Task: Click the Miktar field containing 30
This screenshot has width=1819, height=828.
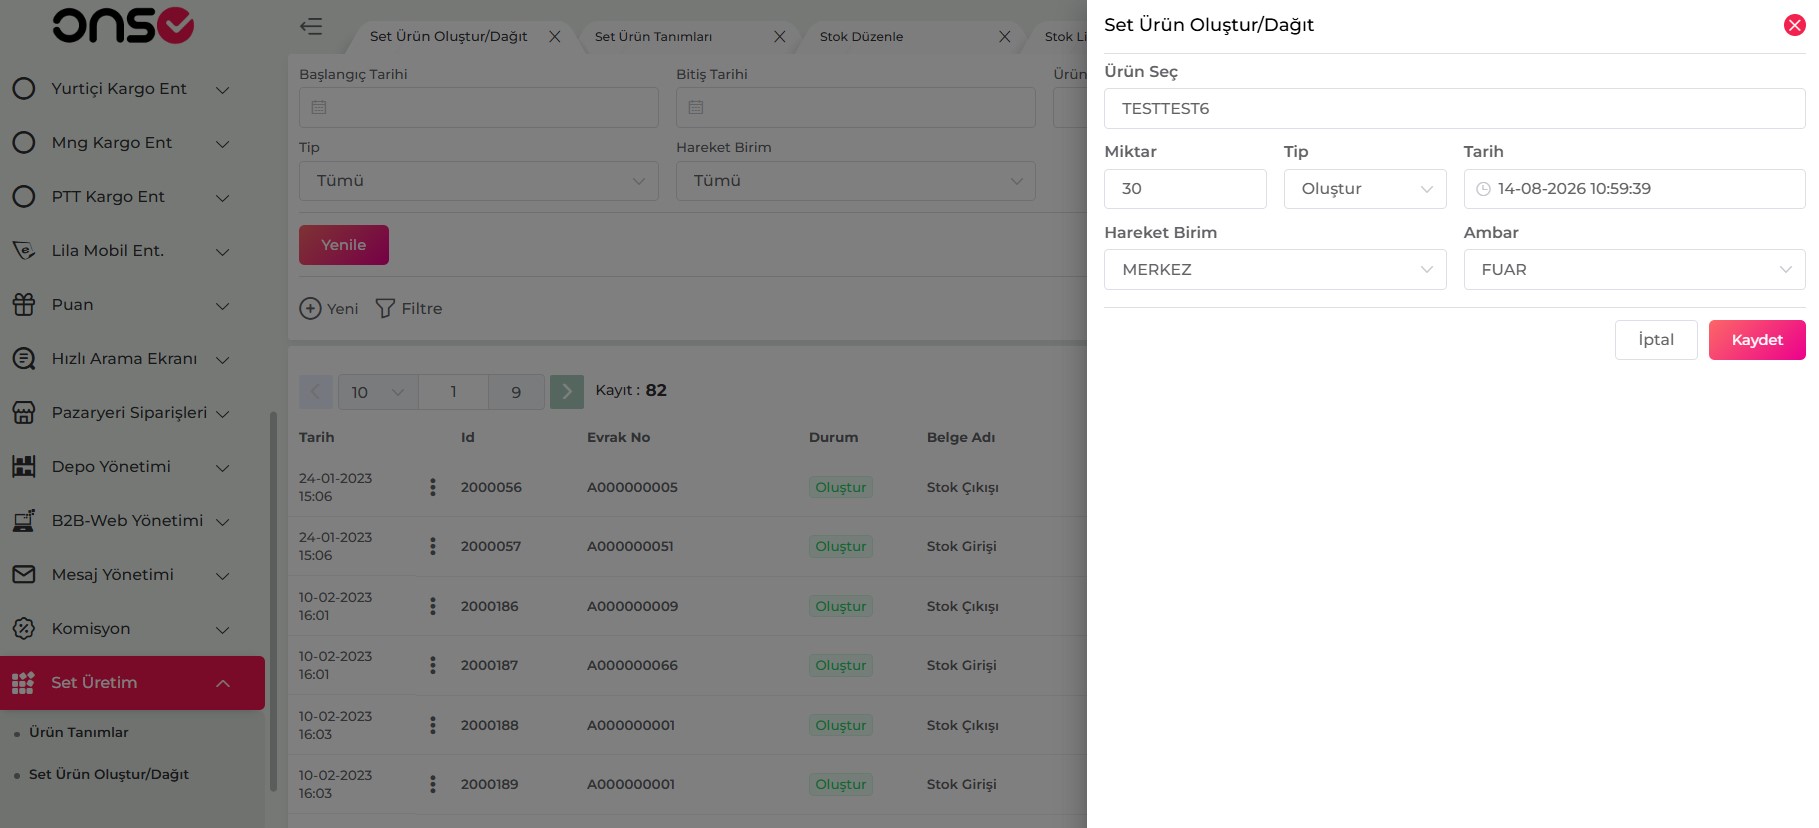Action: (1185, 189)
